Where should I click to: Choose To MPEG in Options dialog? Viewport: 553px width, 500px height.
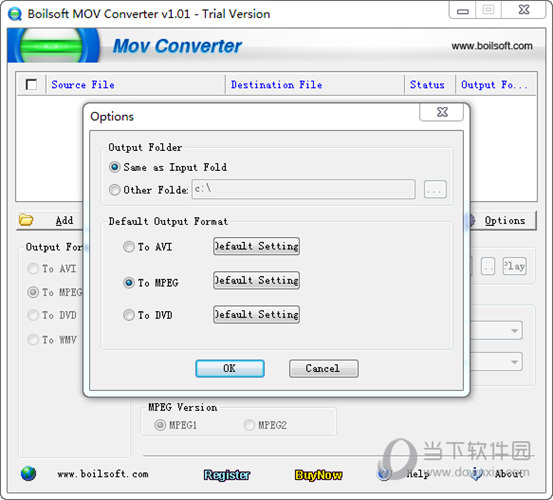click(x=129, y=282)
